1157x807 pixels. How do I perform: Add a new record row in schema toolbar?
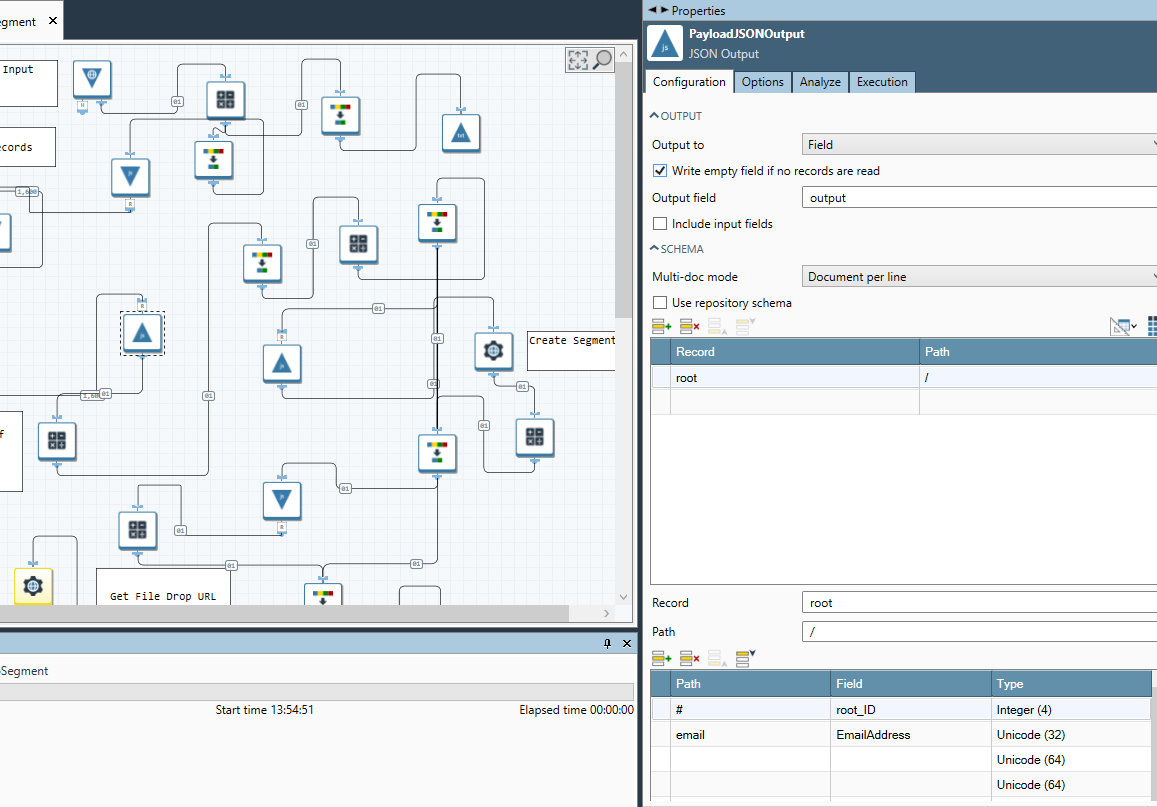[x=661, y=326]
